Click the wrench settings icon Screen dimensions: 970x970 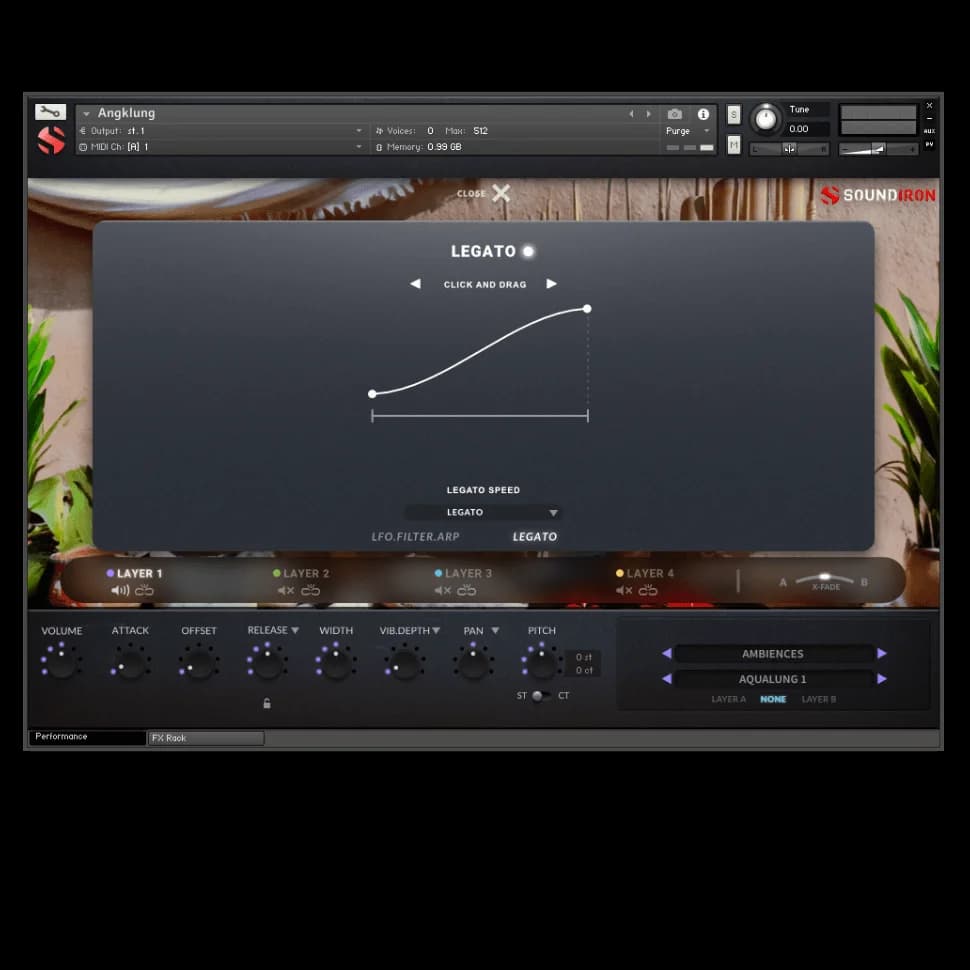click(x=50, y=112)
